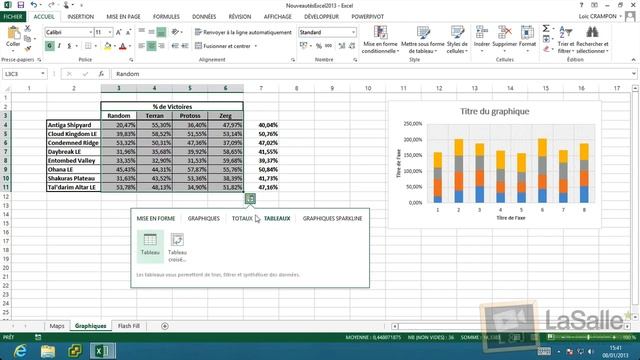Open the font size dropdown
Screen dimensions: 640x360
(x=110, y=32)
